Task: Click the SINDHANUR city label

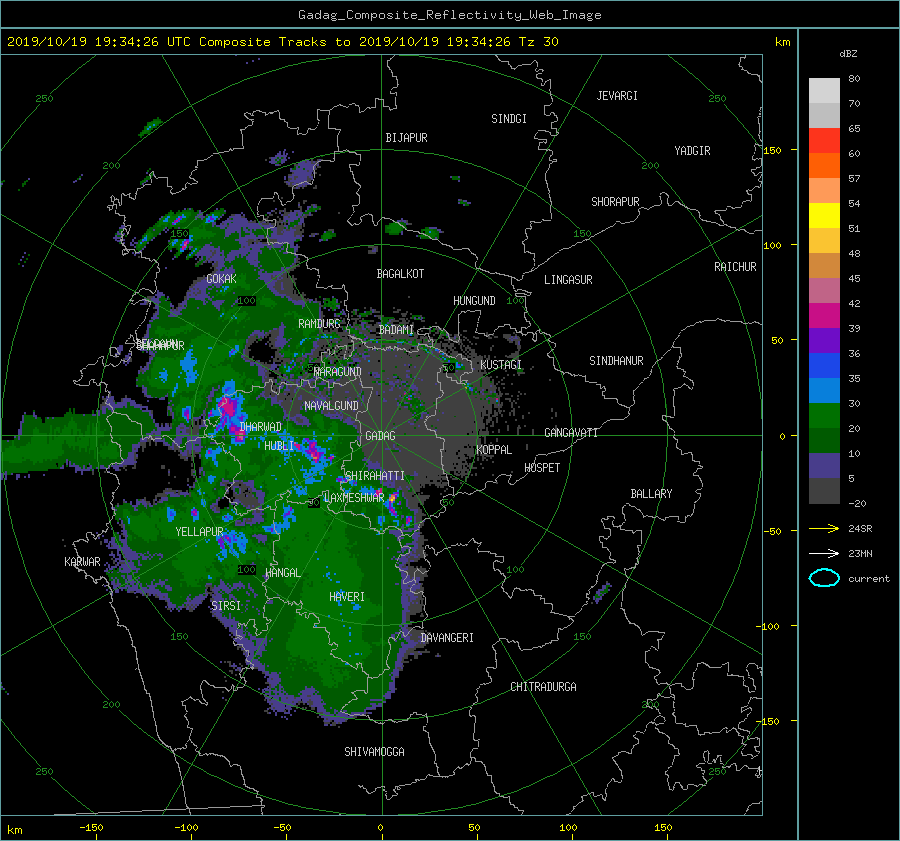Action: (x=616, y=361)
